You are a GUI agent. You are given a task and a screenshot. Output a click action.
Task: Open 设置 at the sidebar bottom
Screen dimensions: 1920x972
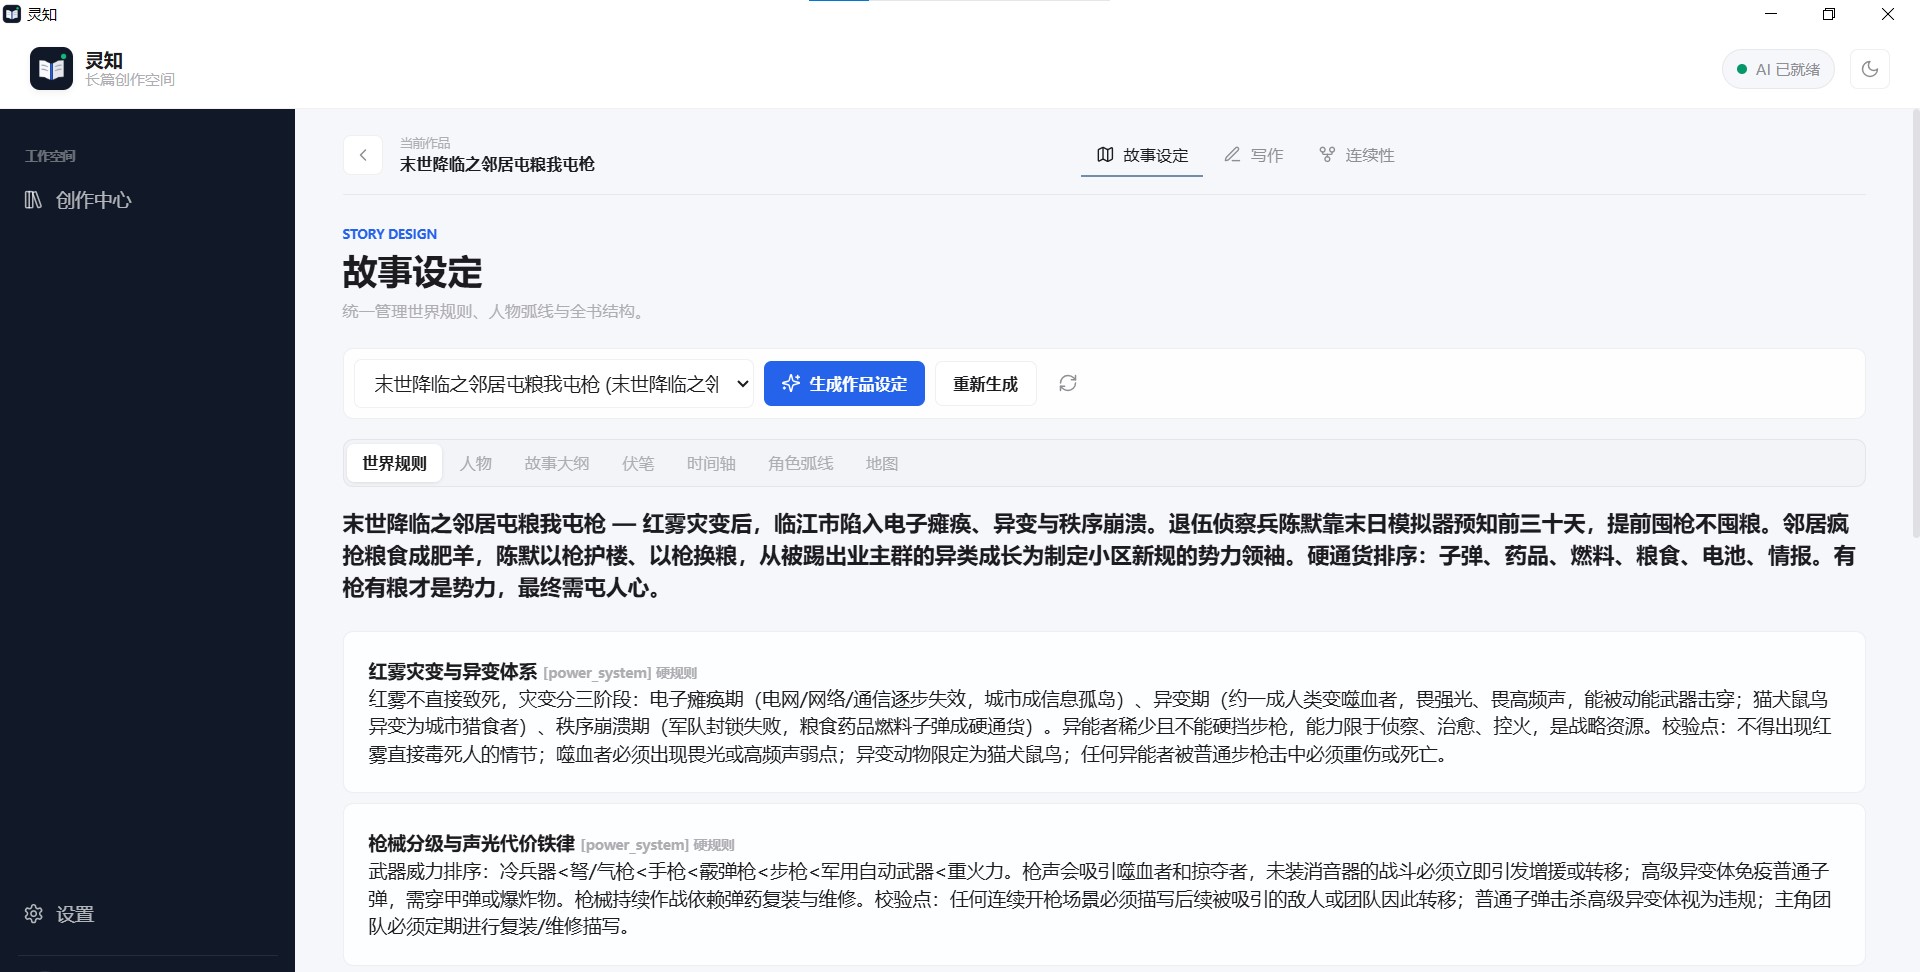click(60, 914)
